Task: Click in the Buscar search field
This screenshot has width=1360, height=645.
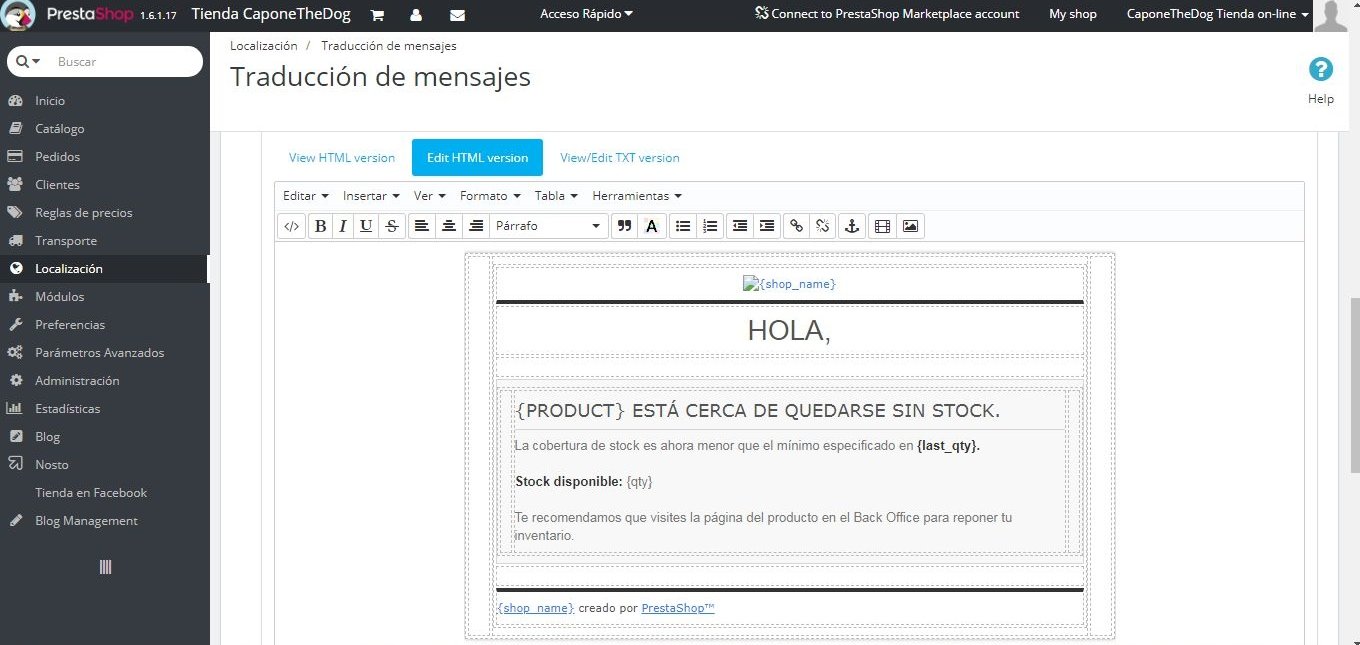Action: pyautogui.click(x=126, y=62)
